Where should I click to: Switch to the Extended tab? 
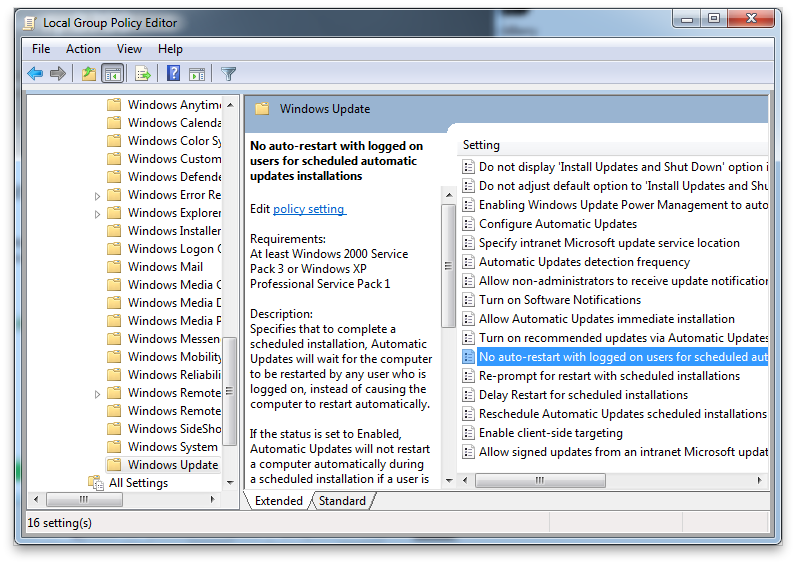click(279, 501)
